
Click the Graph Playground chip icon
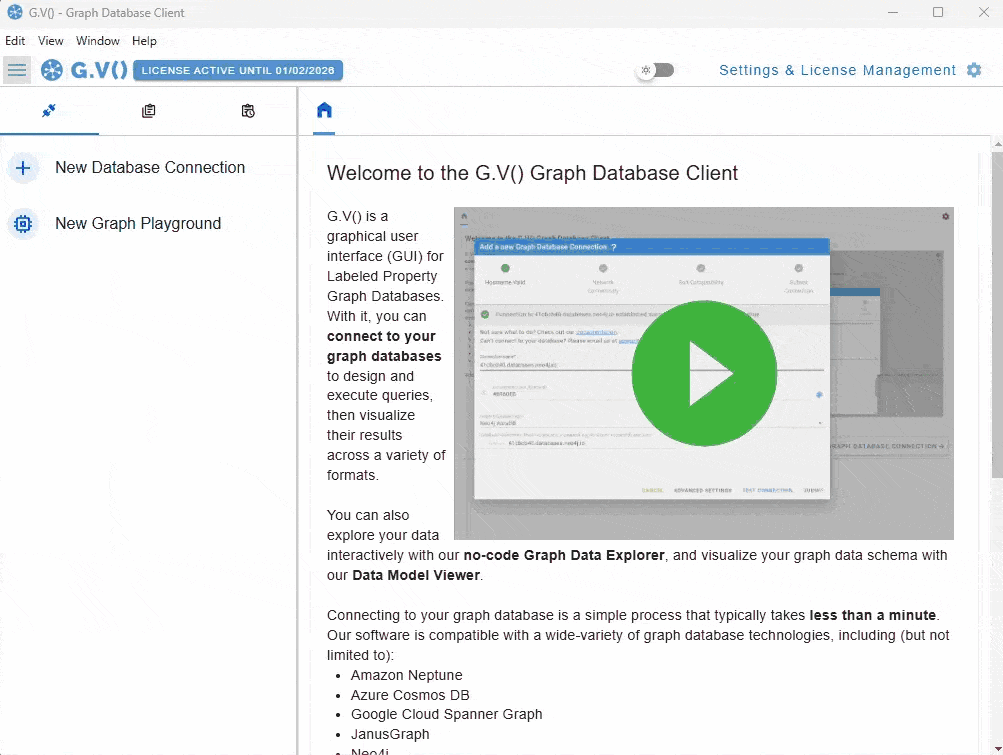[x=24, y=224]
